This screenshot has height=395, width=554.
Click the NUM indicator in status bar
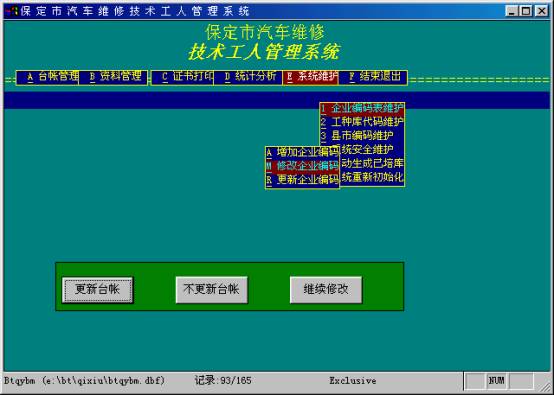(496, 381)
